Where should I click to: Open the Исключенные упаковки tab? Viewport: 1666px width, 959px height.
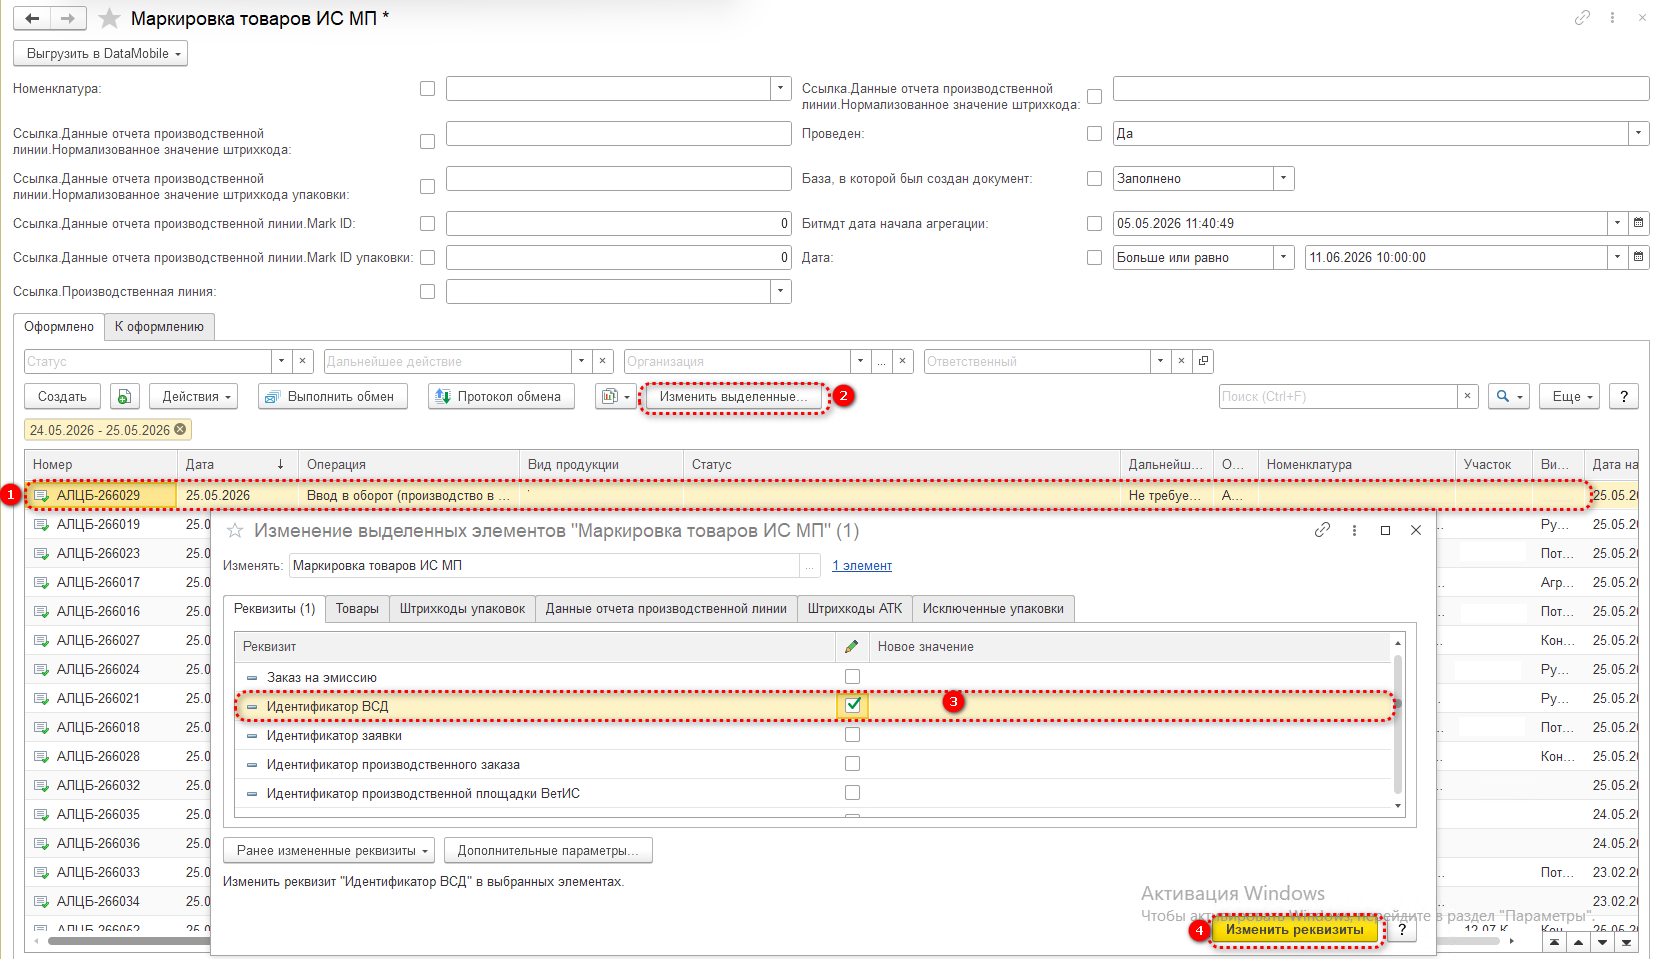tap(993, 609)
